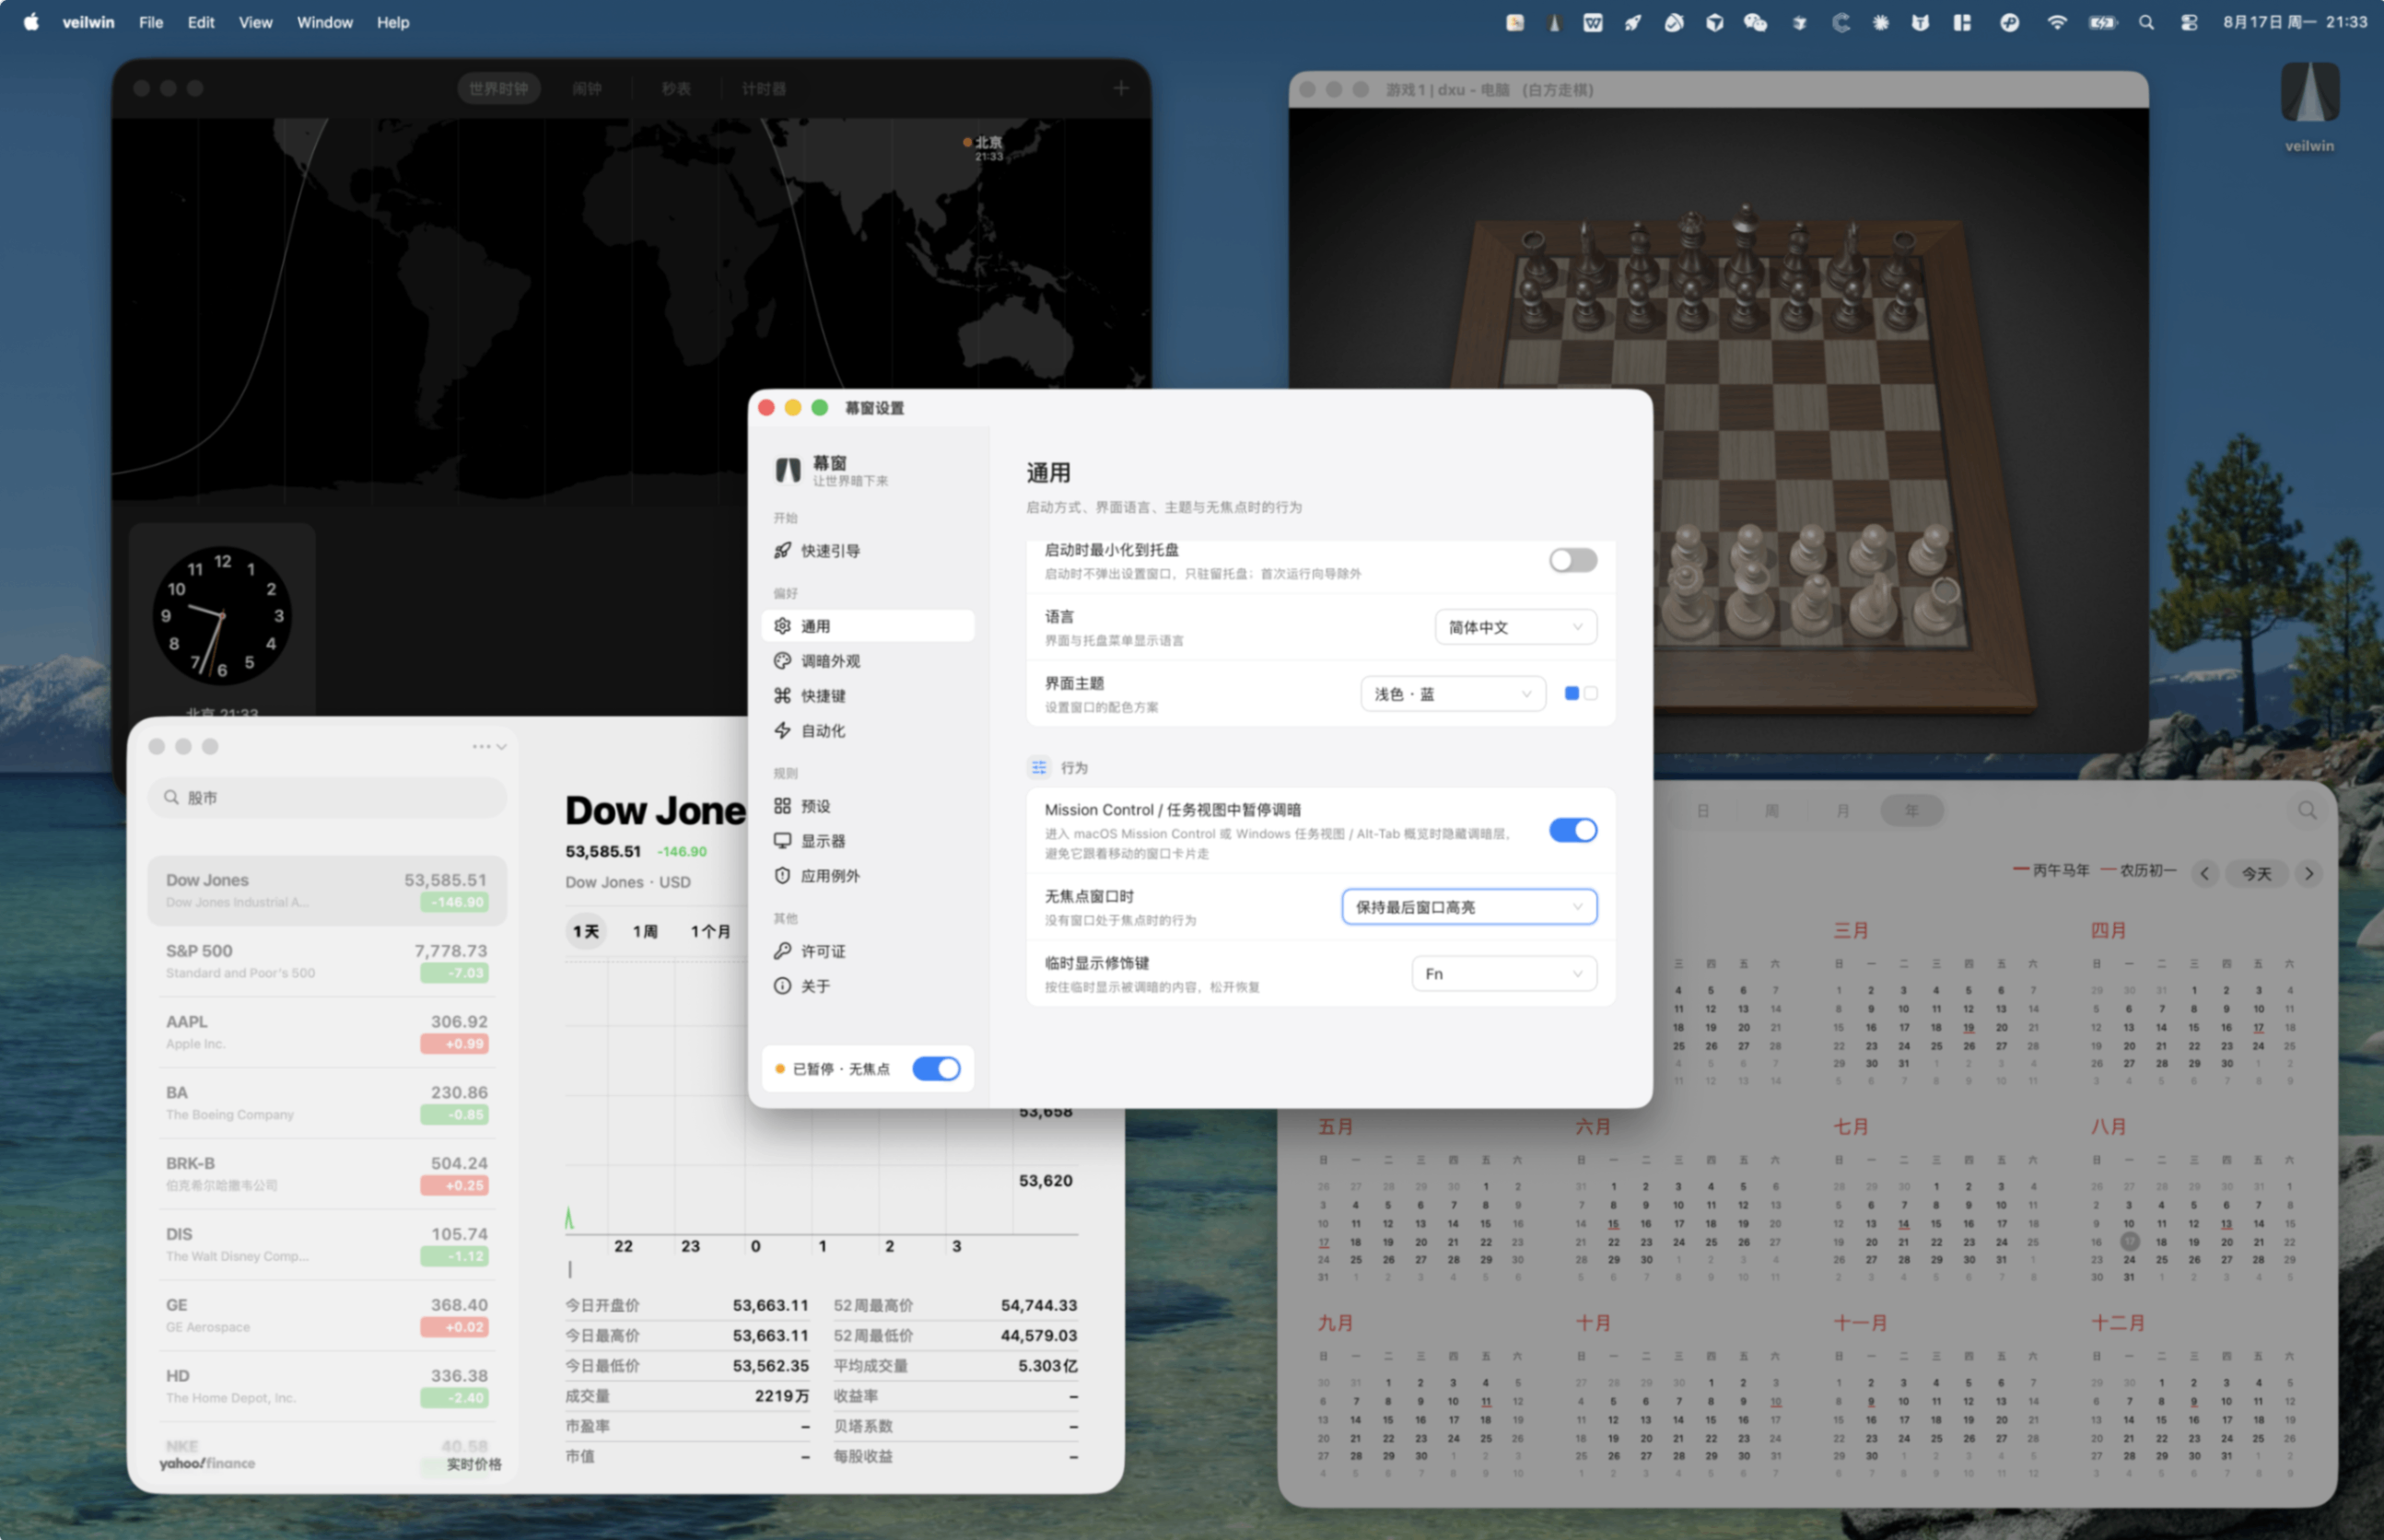Screen dimensions: 2384x1540
Task: Toggle the 已暂停 · 无焦点 dimming switch
Action: tap(936, 1069)
